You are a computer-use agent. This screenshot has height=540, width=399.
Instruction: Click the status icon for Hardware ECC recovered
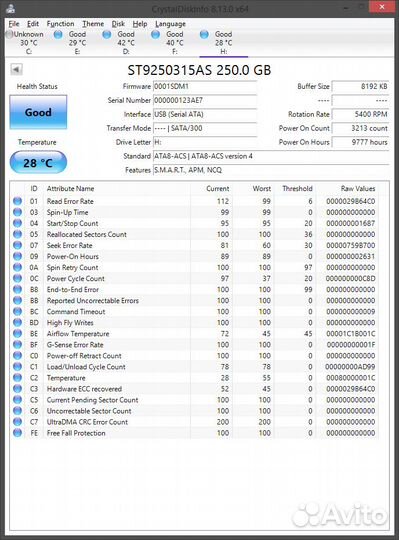tap(17, 389)
